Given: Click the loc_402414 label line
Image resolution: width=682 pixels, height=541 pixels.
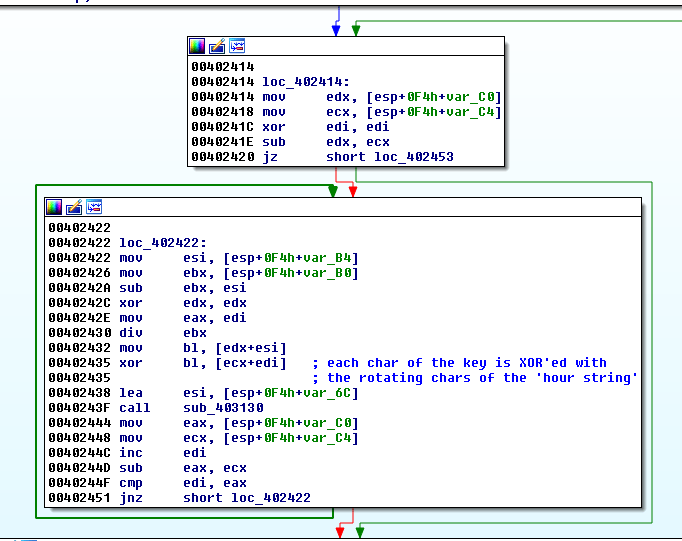Looking at the screenshot, I should tap(301, 82).
